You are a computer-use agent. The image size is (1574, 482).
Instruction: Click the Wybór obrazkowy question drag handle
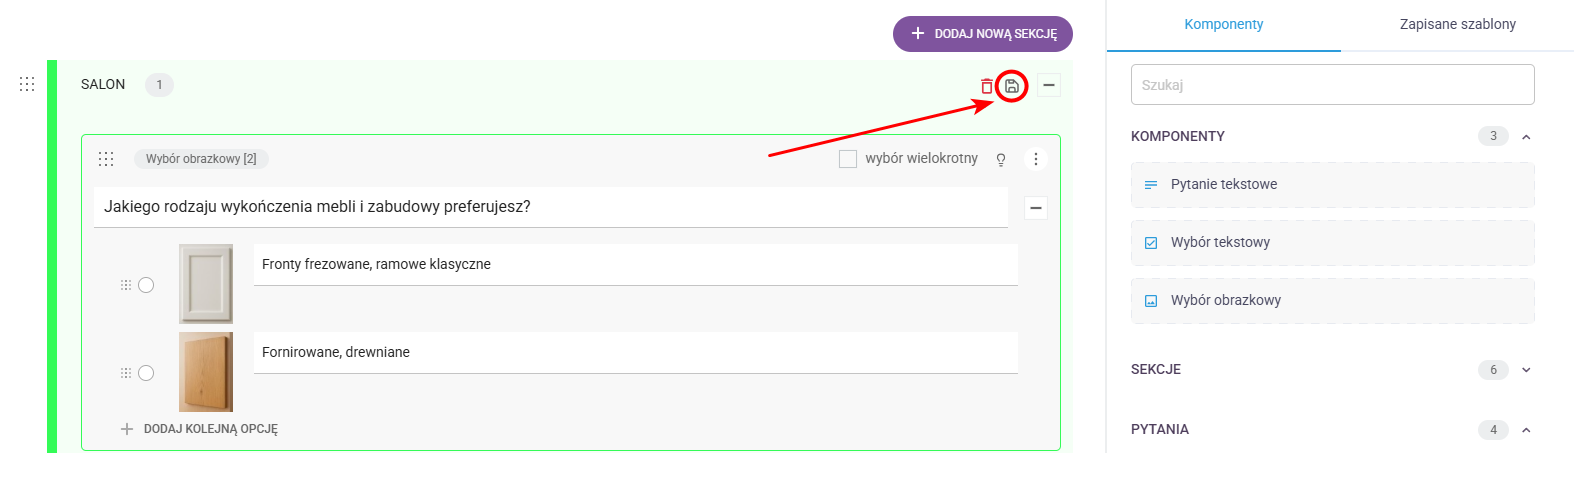106,159
